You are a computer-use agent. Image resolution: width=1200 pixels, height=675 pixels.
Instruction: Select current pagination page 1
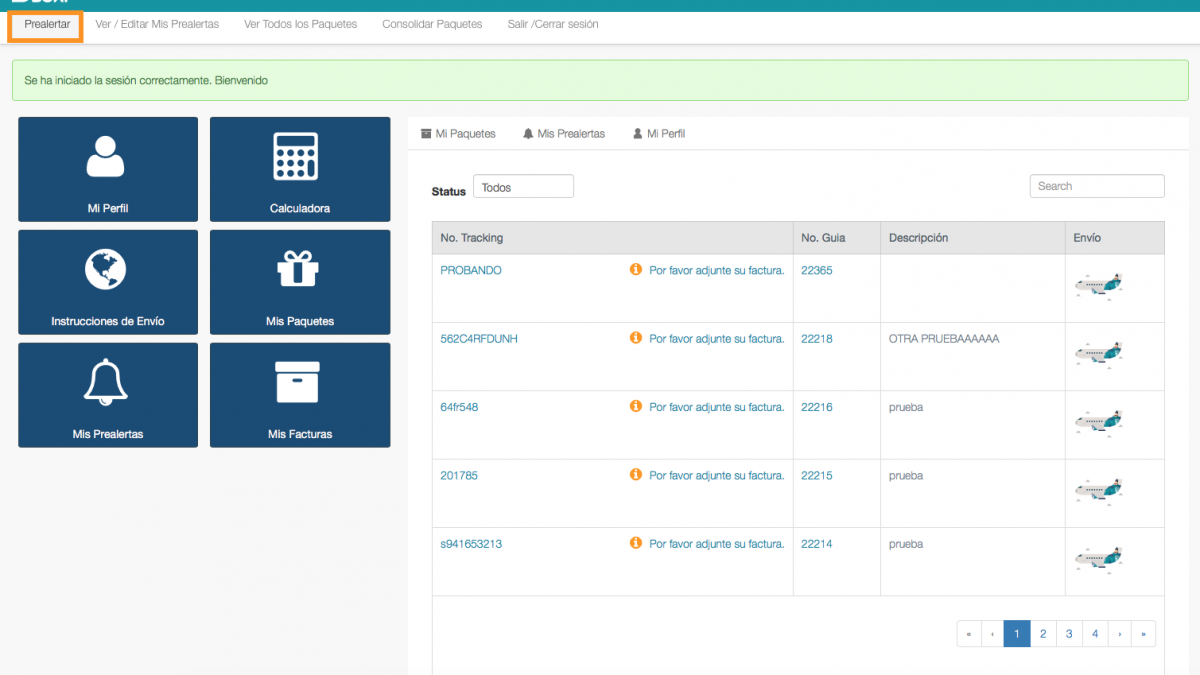pos(1017,634)
